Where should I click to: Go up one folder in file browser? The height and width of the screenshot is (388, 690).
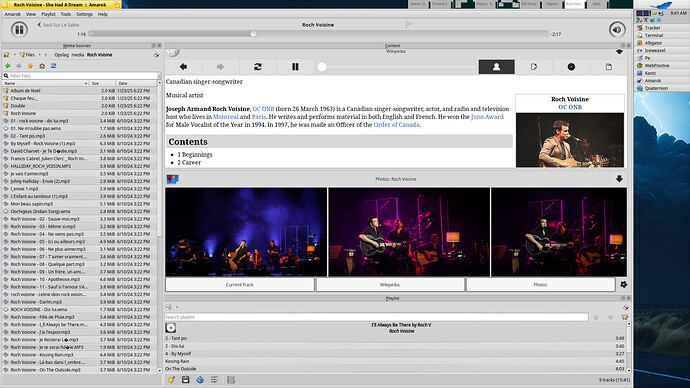[x=30, y=66]
